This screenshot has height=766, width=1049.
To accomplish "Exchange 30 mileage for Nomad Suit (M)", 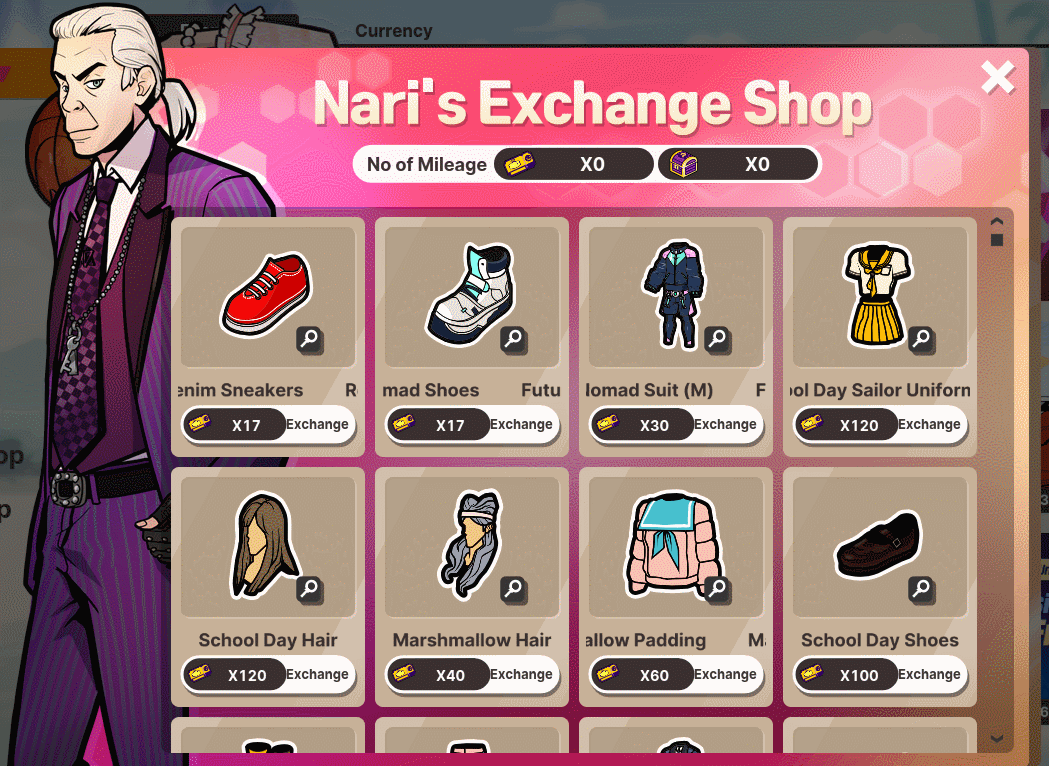I will (x=725, y=424).
